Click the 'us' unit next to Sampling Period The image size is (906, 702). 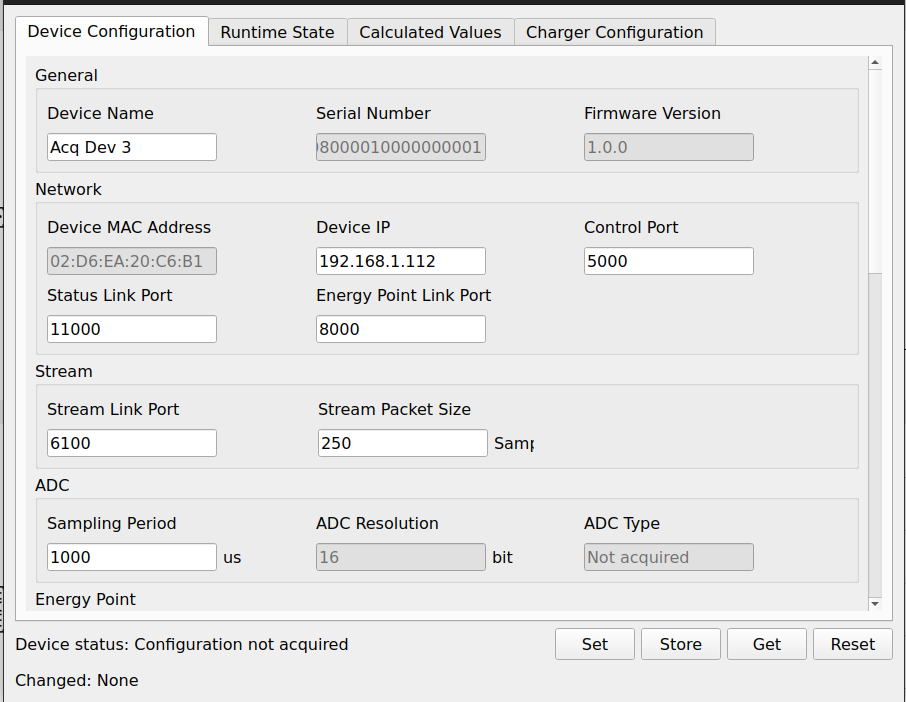(232, 558)
